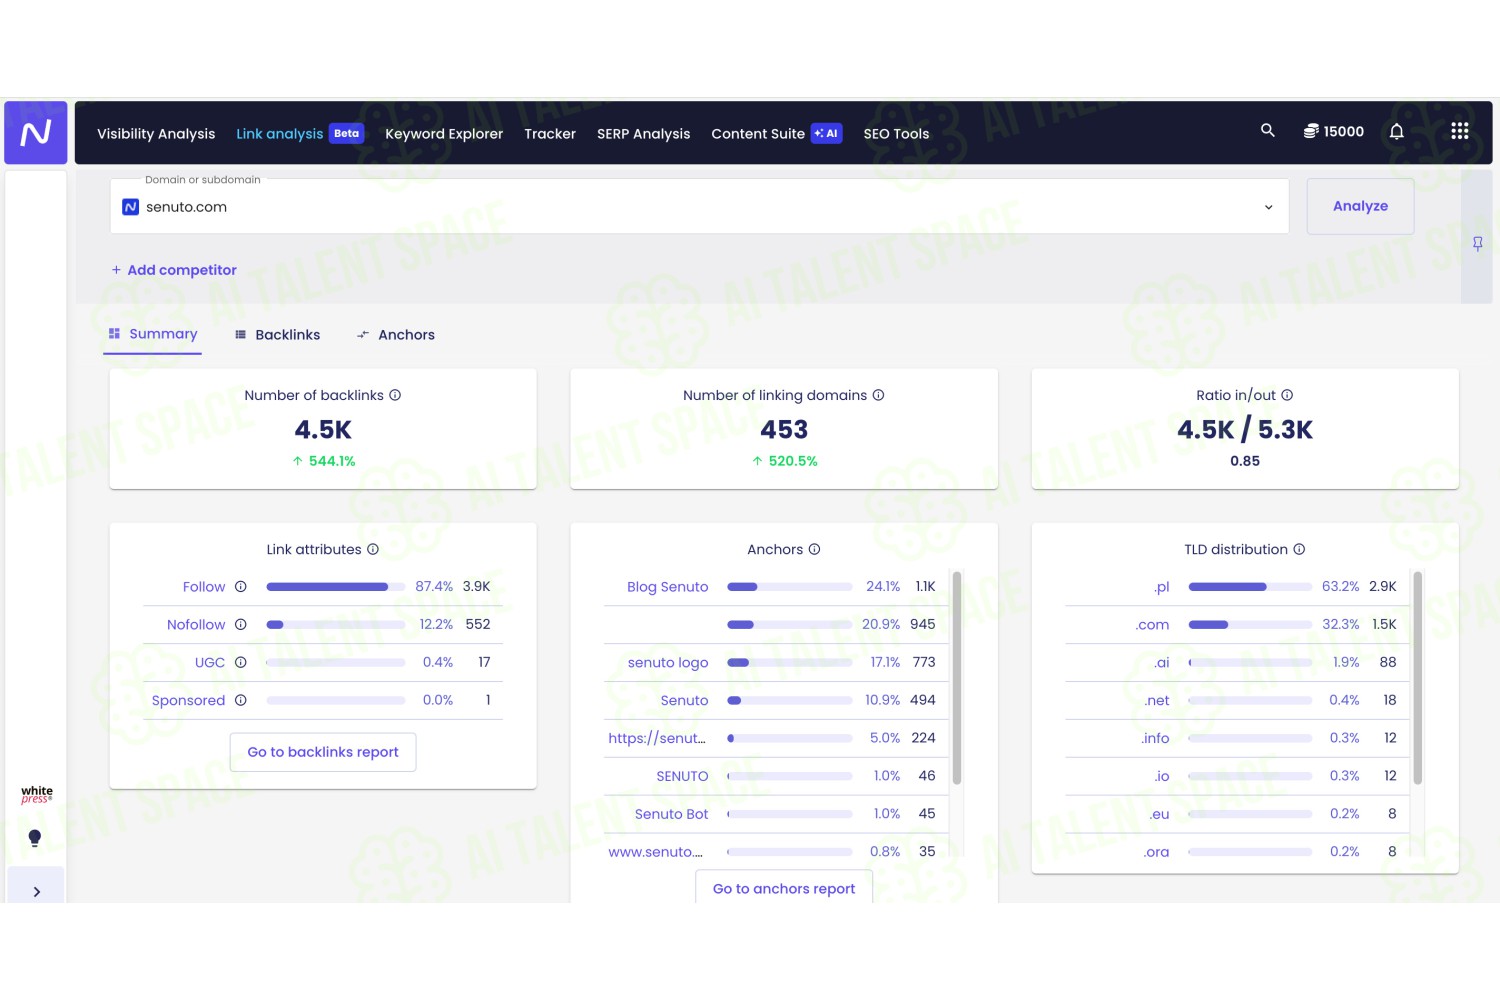This screenshot has height=1000, width=1500.
Task: Click the senuto logo anchor
Action: (668, 663)
